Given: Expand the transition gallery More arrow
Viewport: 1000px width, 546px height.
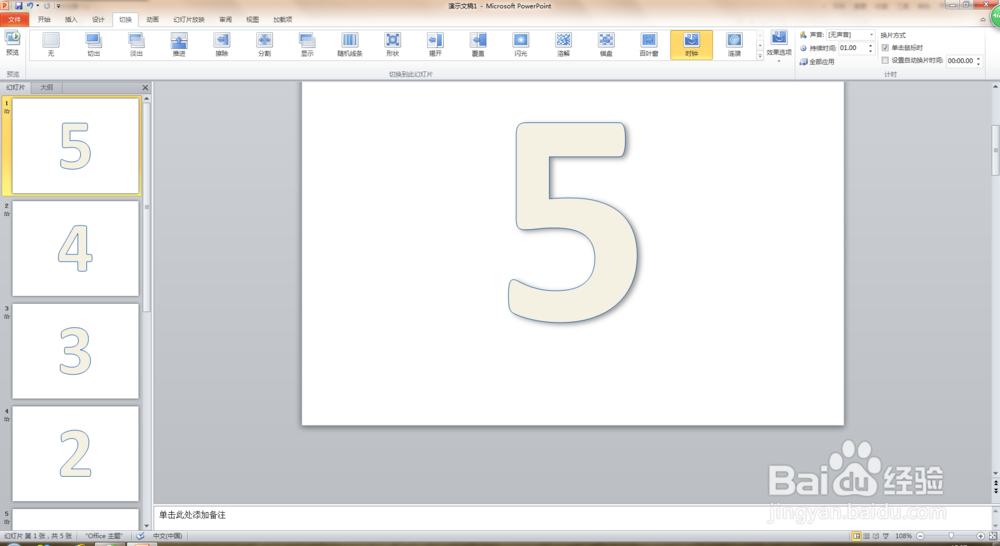Looking at the screenshot, I should [x=760, y=56].
